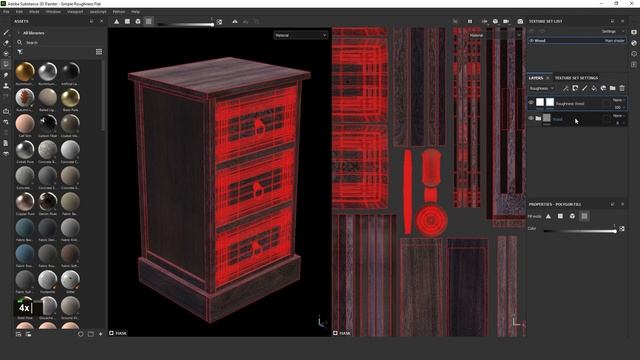Open the Roughness channel dropdown in Layers
The height and width of the screenshot is (360, 640).
click(x=542, y=88)
